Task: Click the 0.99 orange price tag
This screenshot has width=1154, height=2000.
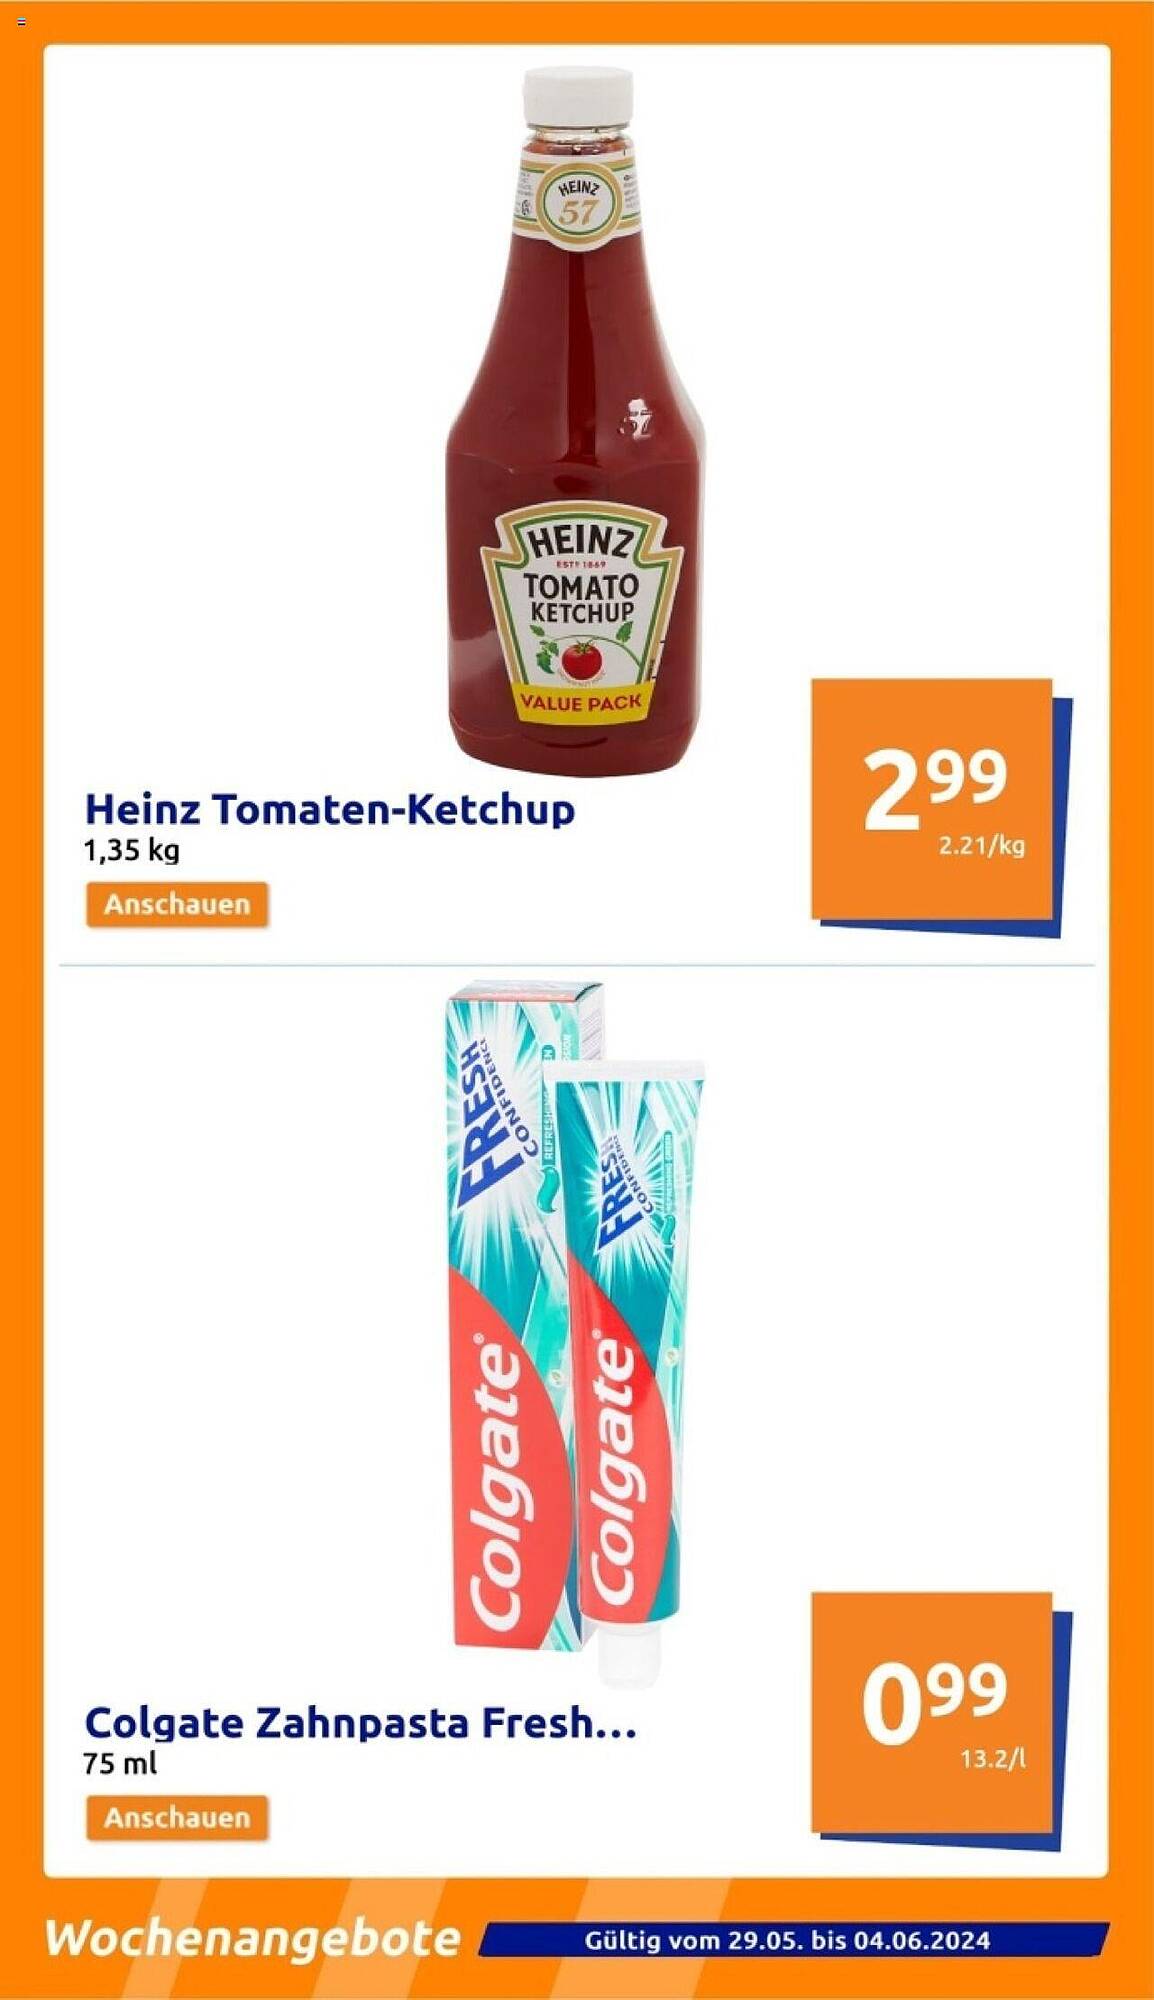Action: (x=939, y=1720)
